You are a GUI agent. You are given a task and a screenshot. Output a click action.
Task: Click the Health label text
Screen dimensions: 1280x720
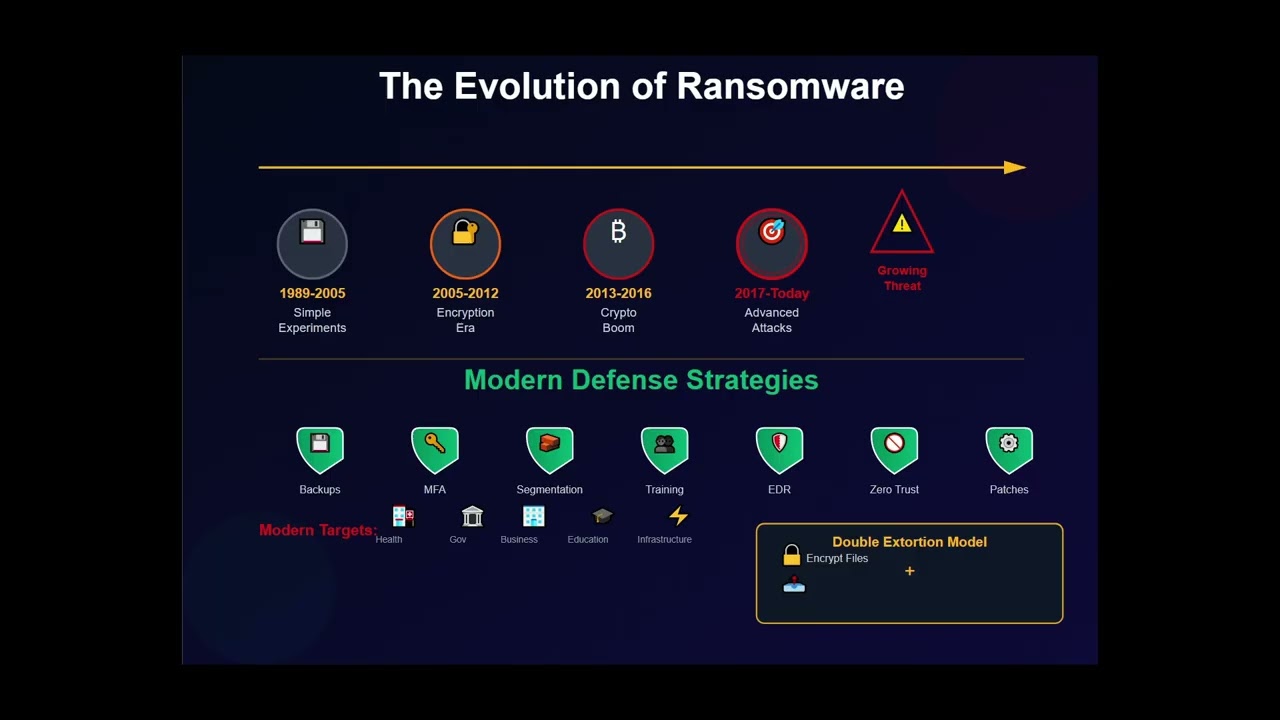tap(389, 539)
